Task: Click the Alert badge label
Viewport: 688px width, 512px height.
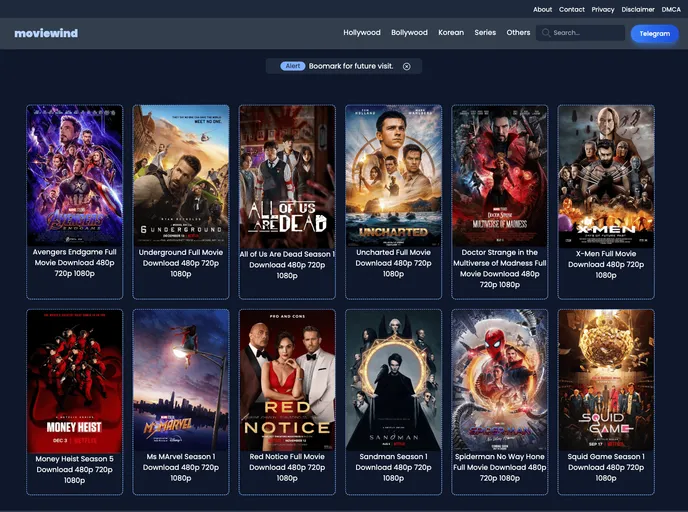Action: [293, 66]
